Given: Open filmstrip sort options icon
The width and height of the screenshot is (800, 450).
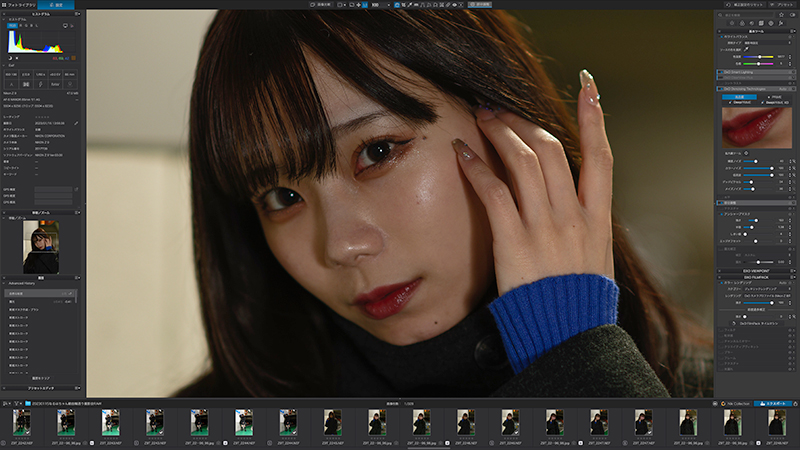Looking at the screenshot, I should [x=6, y=404].
